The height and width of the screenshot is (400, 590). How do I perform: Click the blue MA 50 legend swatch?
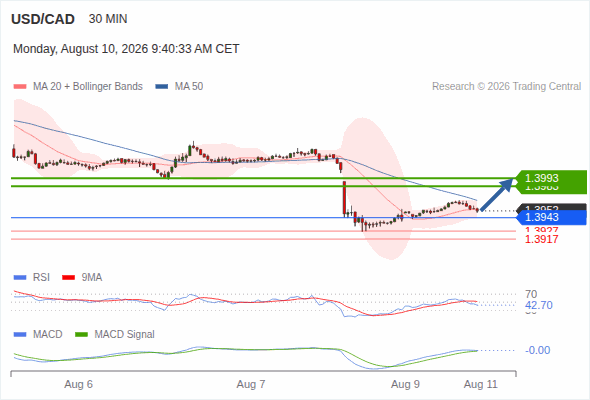click(162, 87)
